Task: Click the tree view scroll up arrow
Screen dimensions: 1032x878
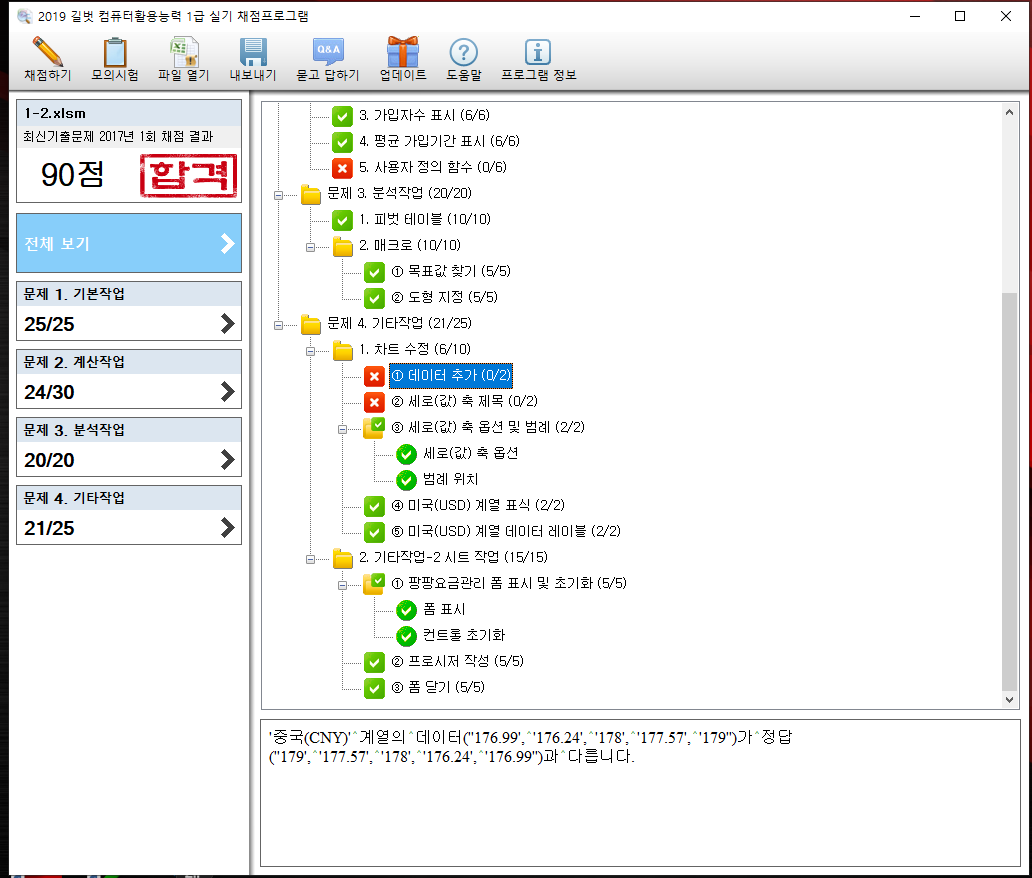Action: click(x=1008, y=112)
